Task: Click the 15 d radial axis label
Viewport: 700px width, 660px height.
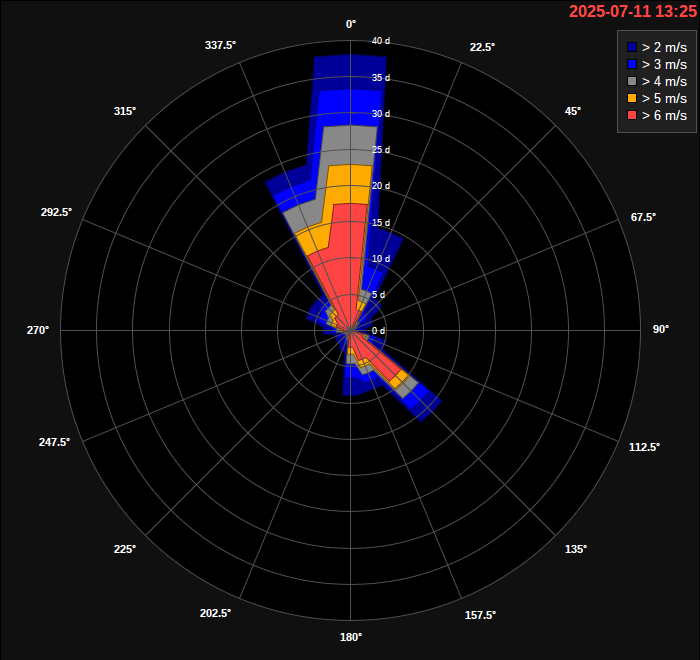Action: click(381, 222)
